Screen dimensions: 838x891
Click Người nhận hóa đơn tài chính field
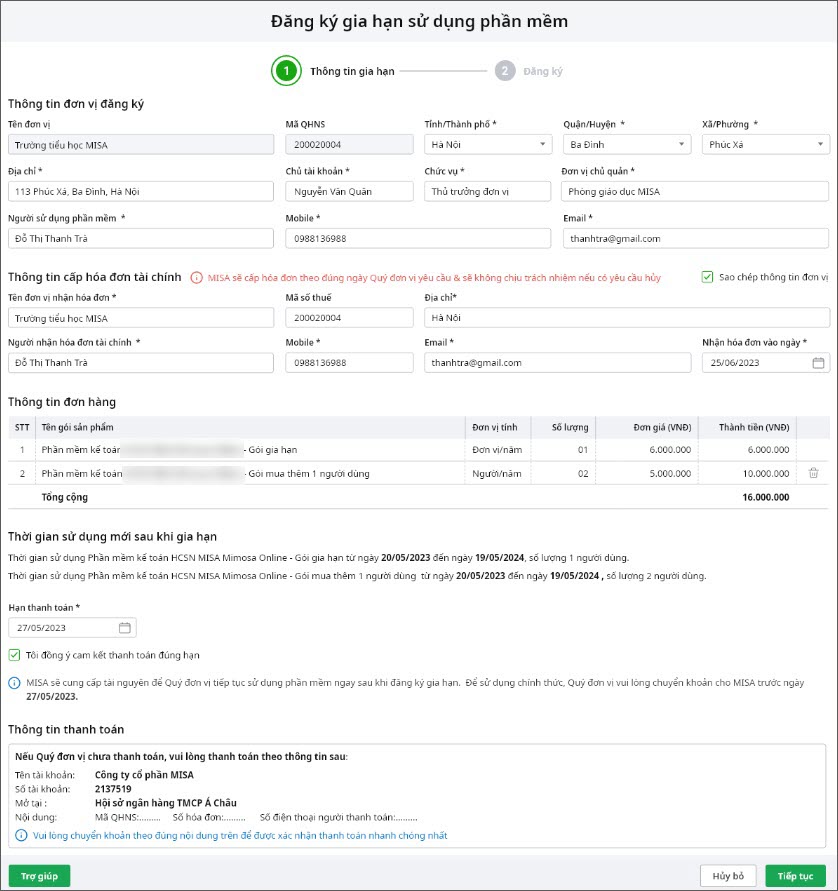(141, 363)
